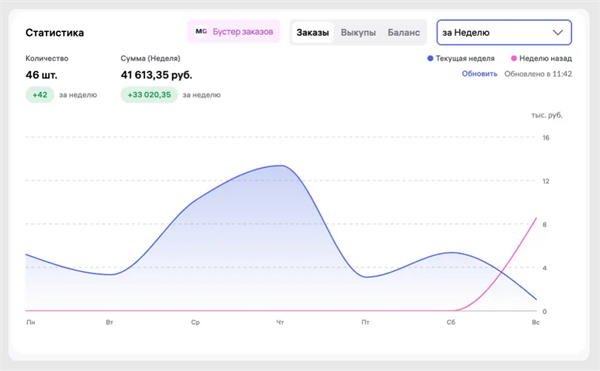The height and width of the screenshot is (371, 600).
Task: Toggle Текущая неделя series in legend
Action: click(461, 59)
